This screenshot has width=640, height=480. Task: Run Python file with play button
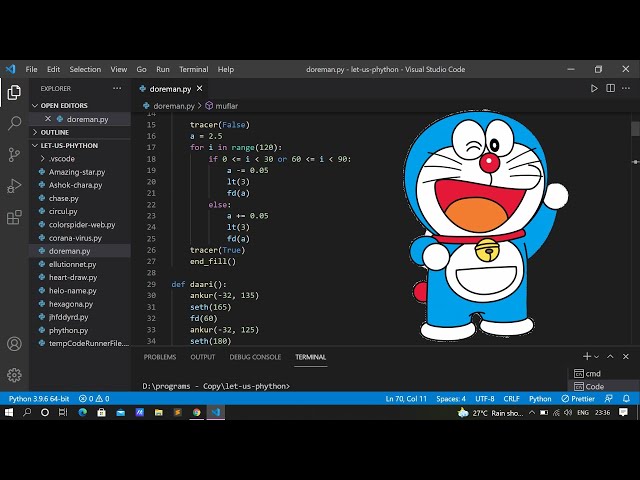(x=594, y=89)
